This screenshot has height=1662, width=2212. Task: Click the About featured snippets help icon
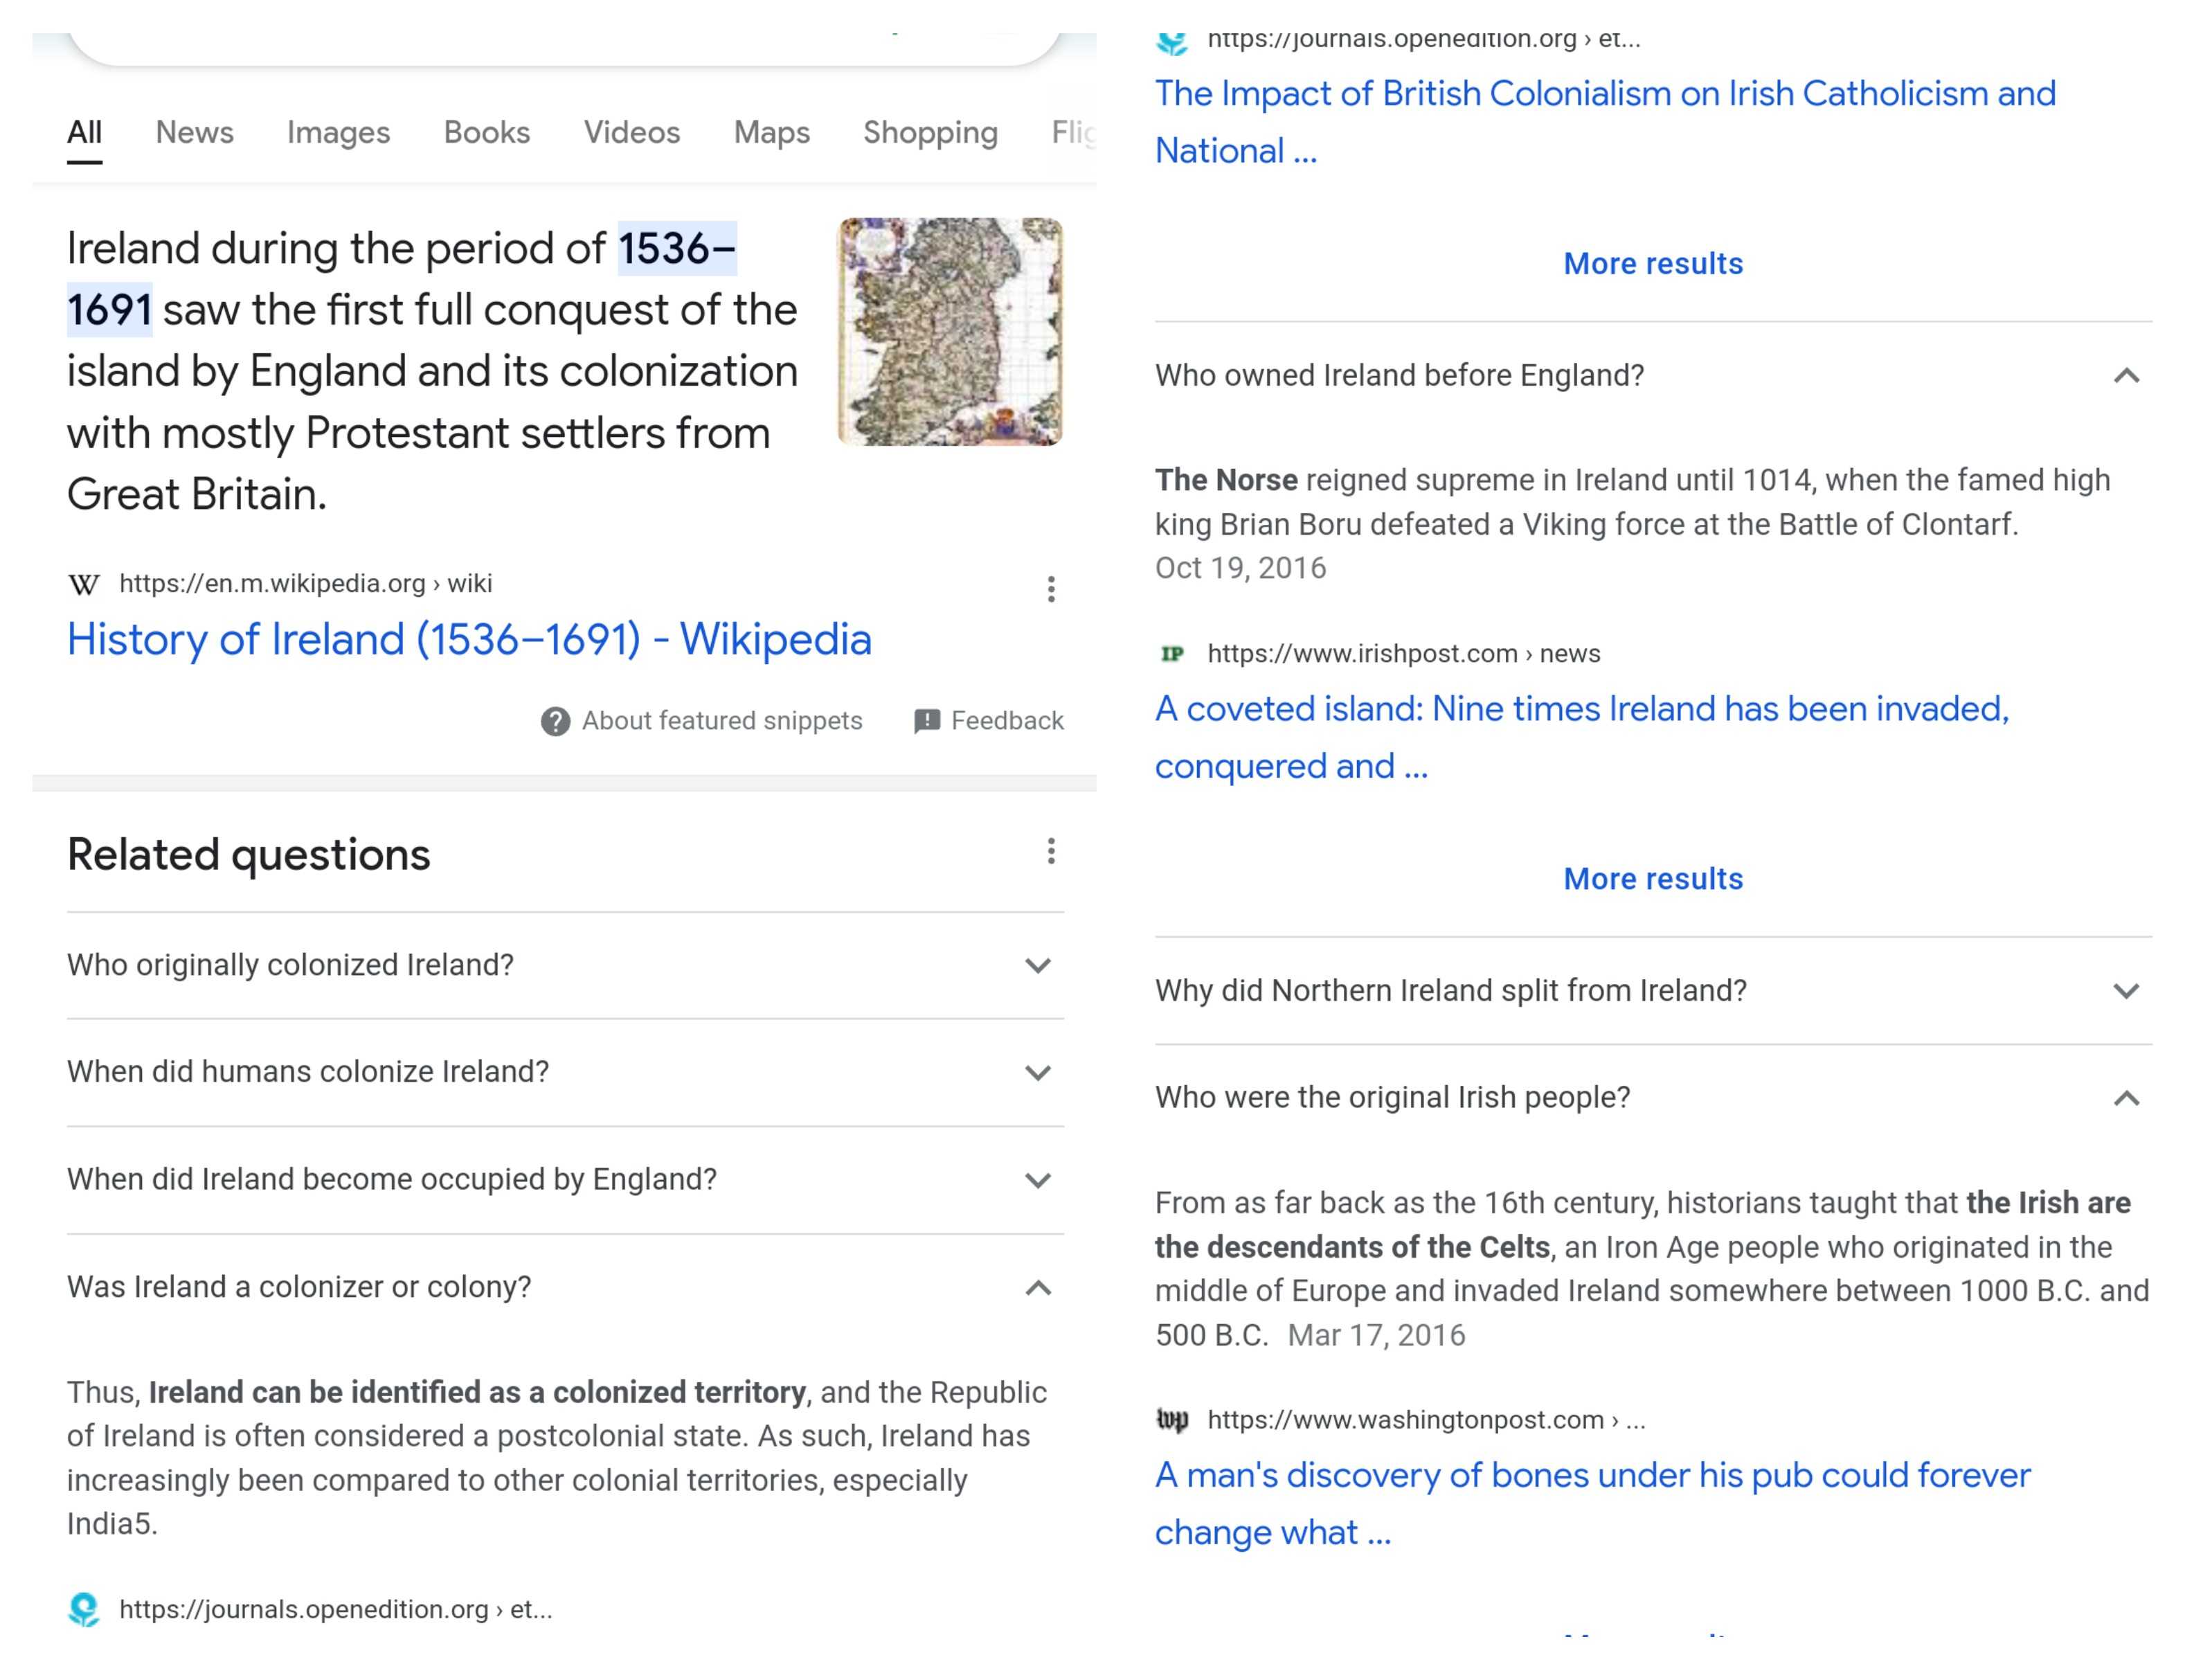[555, 721]
